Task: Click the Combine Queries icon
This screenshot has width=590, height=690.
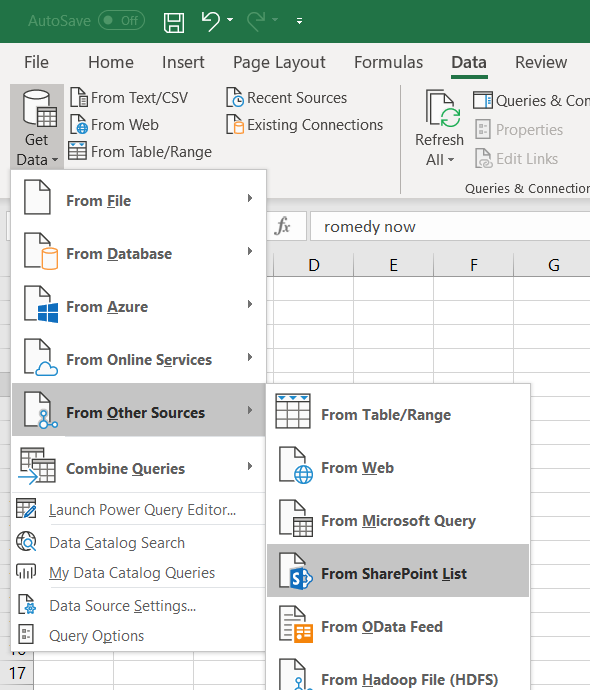Action: (37, 466)
